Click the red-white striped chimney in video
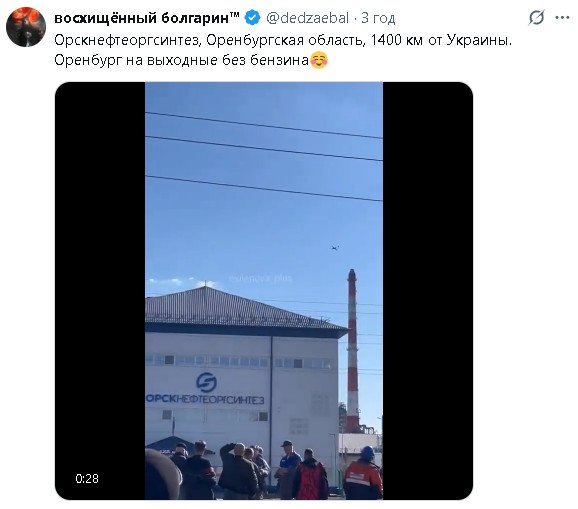This screenshot has width=578, height=509. point(352,350)
